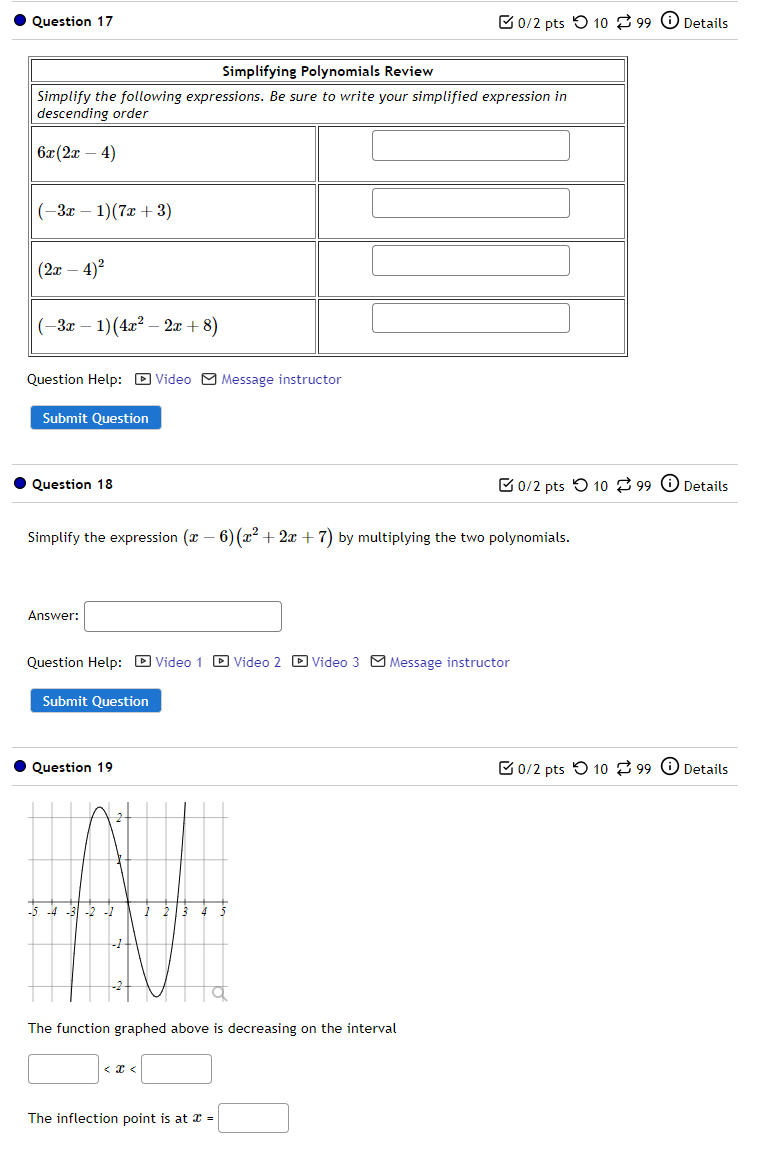This screenshot has width=765, height=1149.
Task: Open the Message instructor envelope icon in Question 17
Action: tap(208, 379)
